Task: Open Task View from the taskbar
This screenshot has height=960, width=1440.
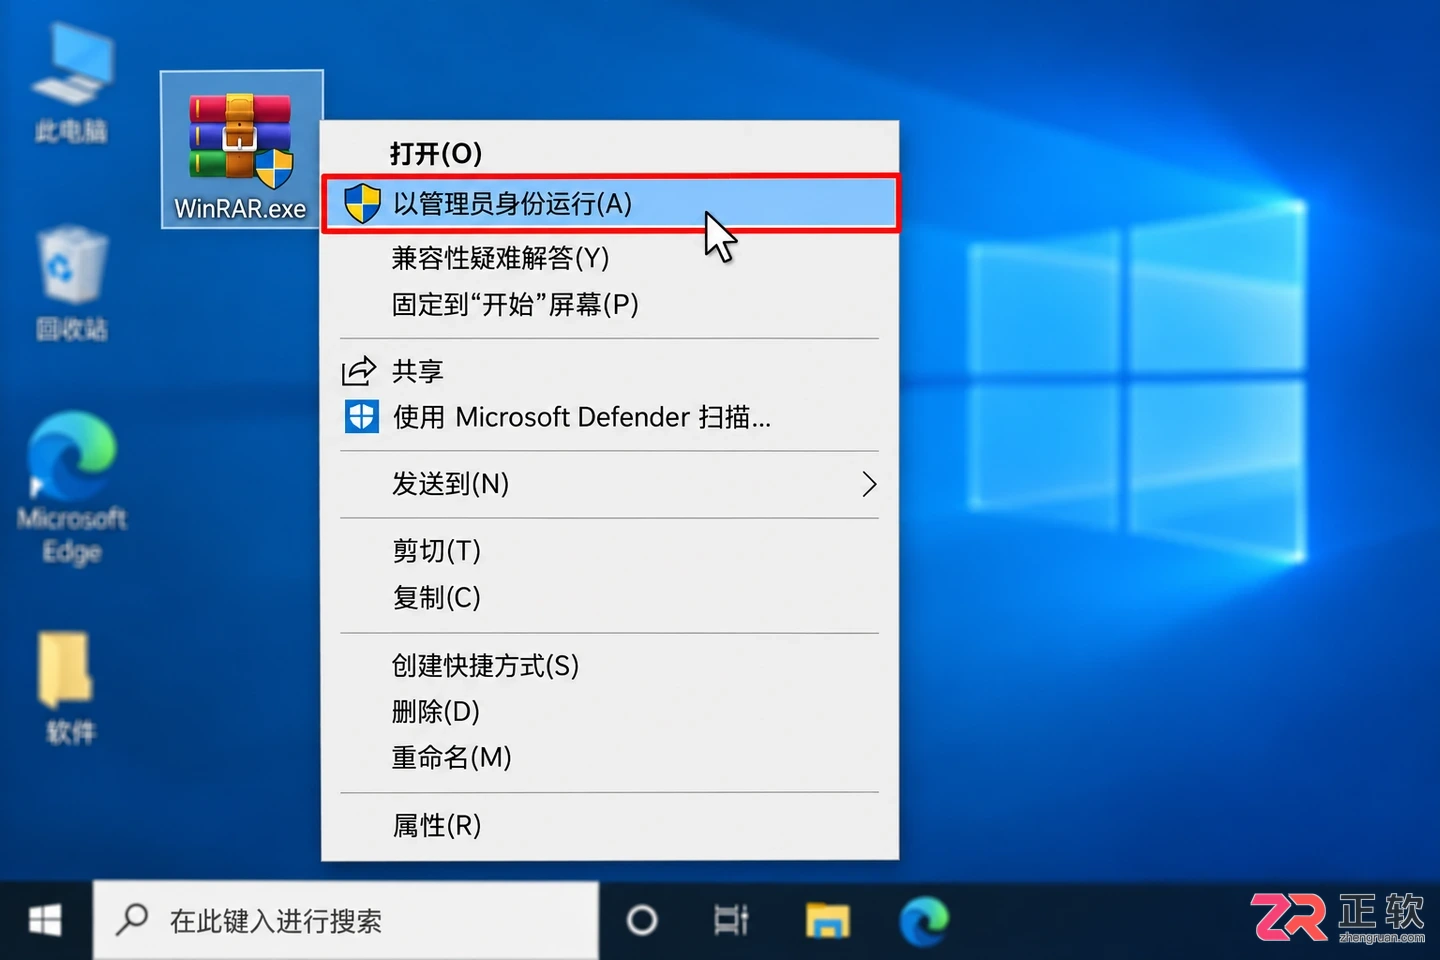Action: [x=732, y=920]
